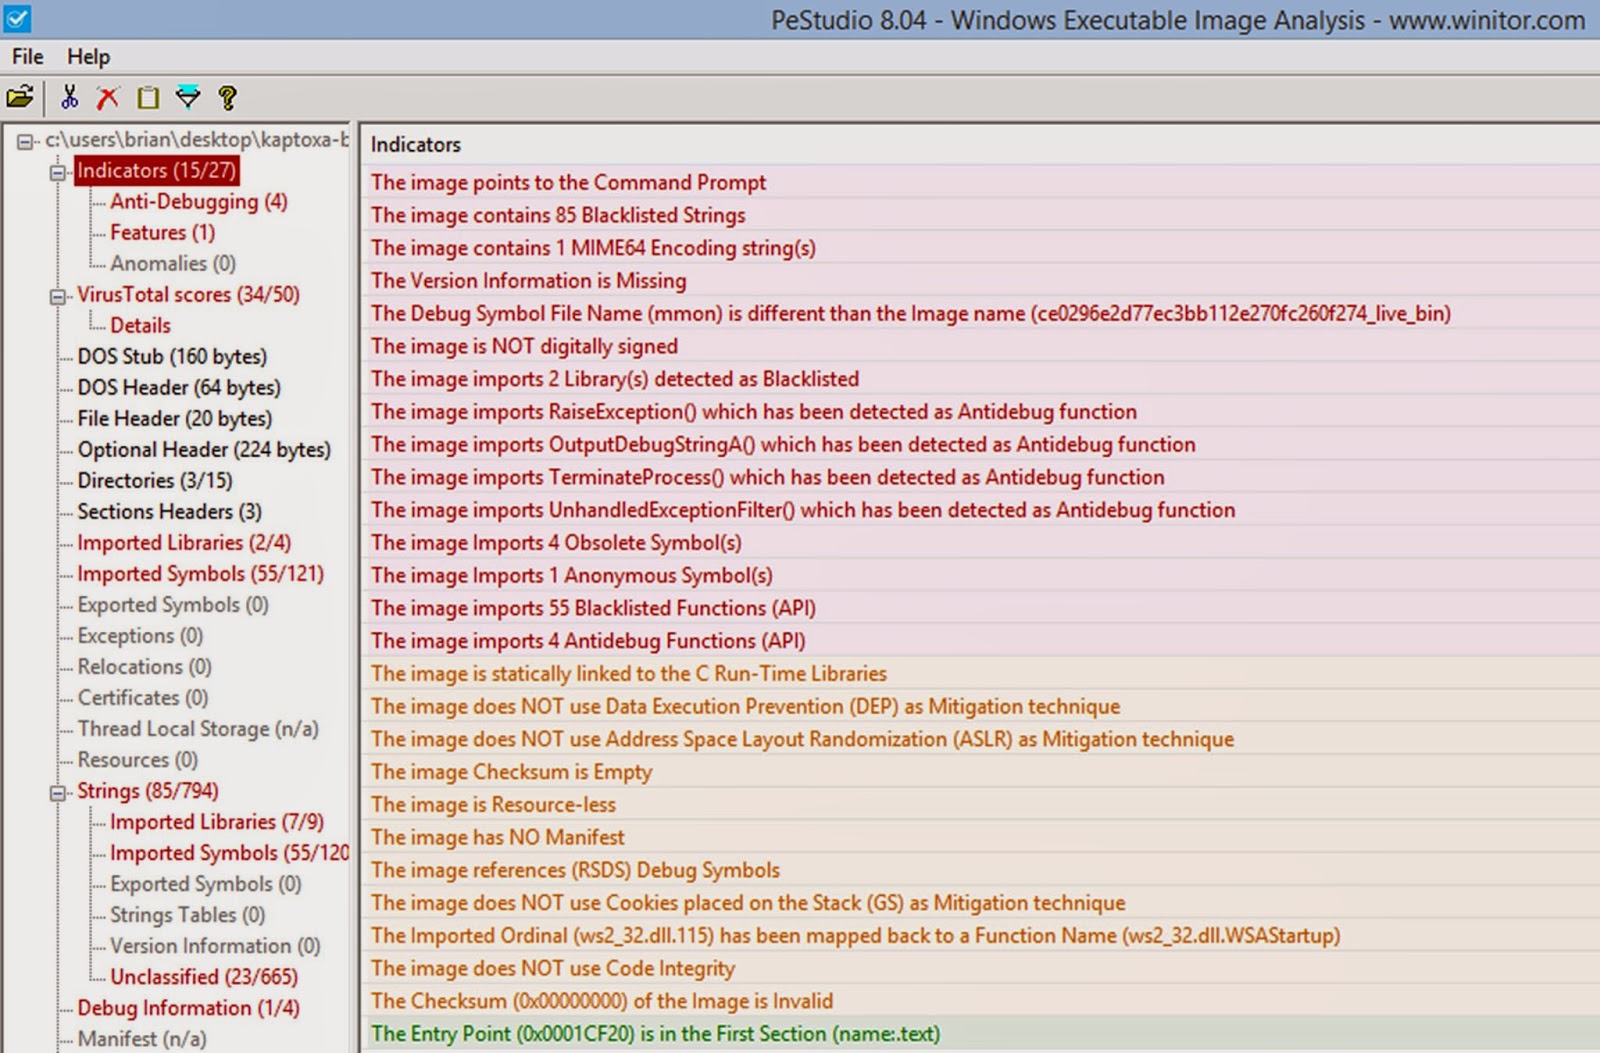Open a file using the folder icon
Viewport: 1600px width, 1053px height.
click(18, 97)
